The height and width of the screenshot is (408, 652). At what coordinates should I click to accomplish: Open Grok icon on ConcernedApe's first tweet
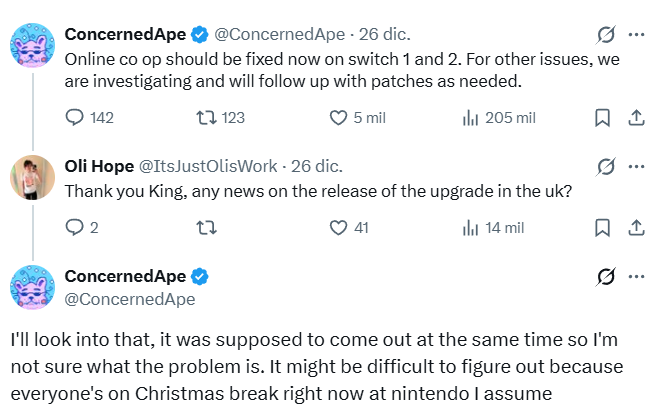(x=605, y=35)
